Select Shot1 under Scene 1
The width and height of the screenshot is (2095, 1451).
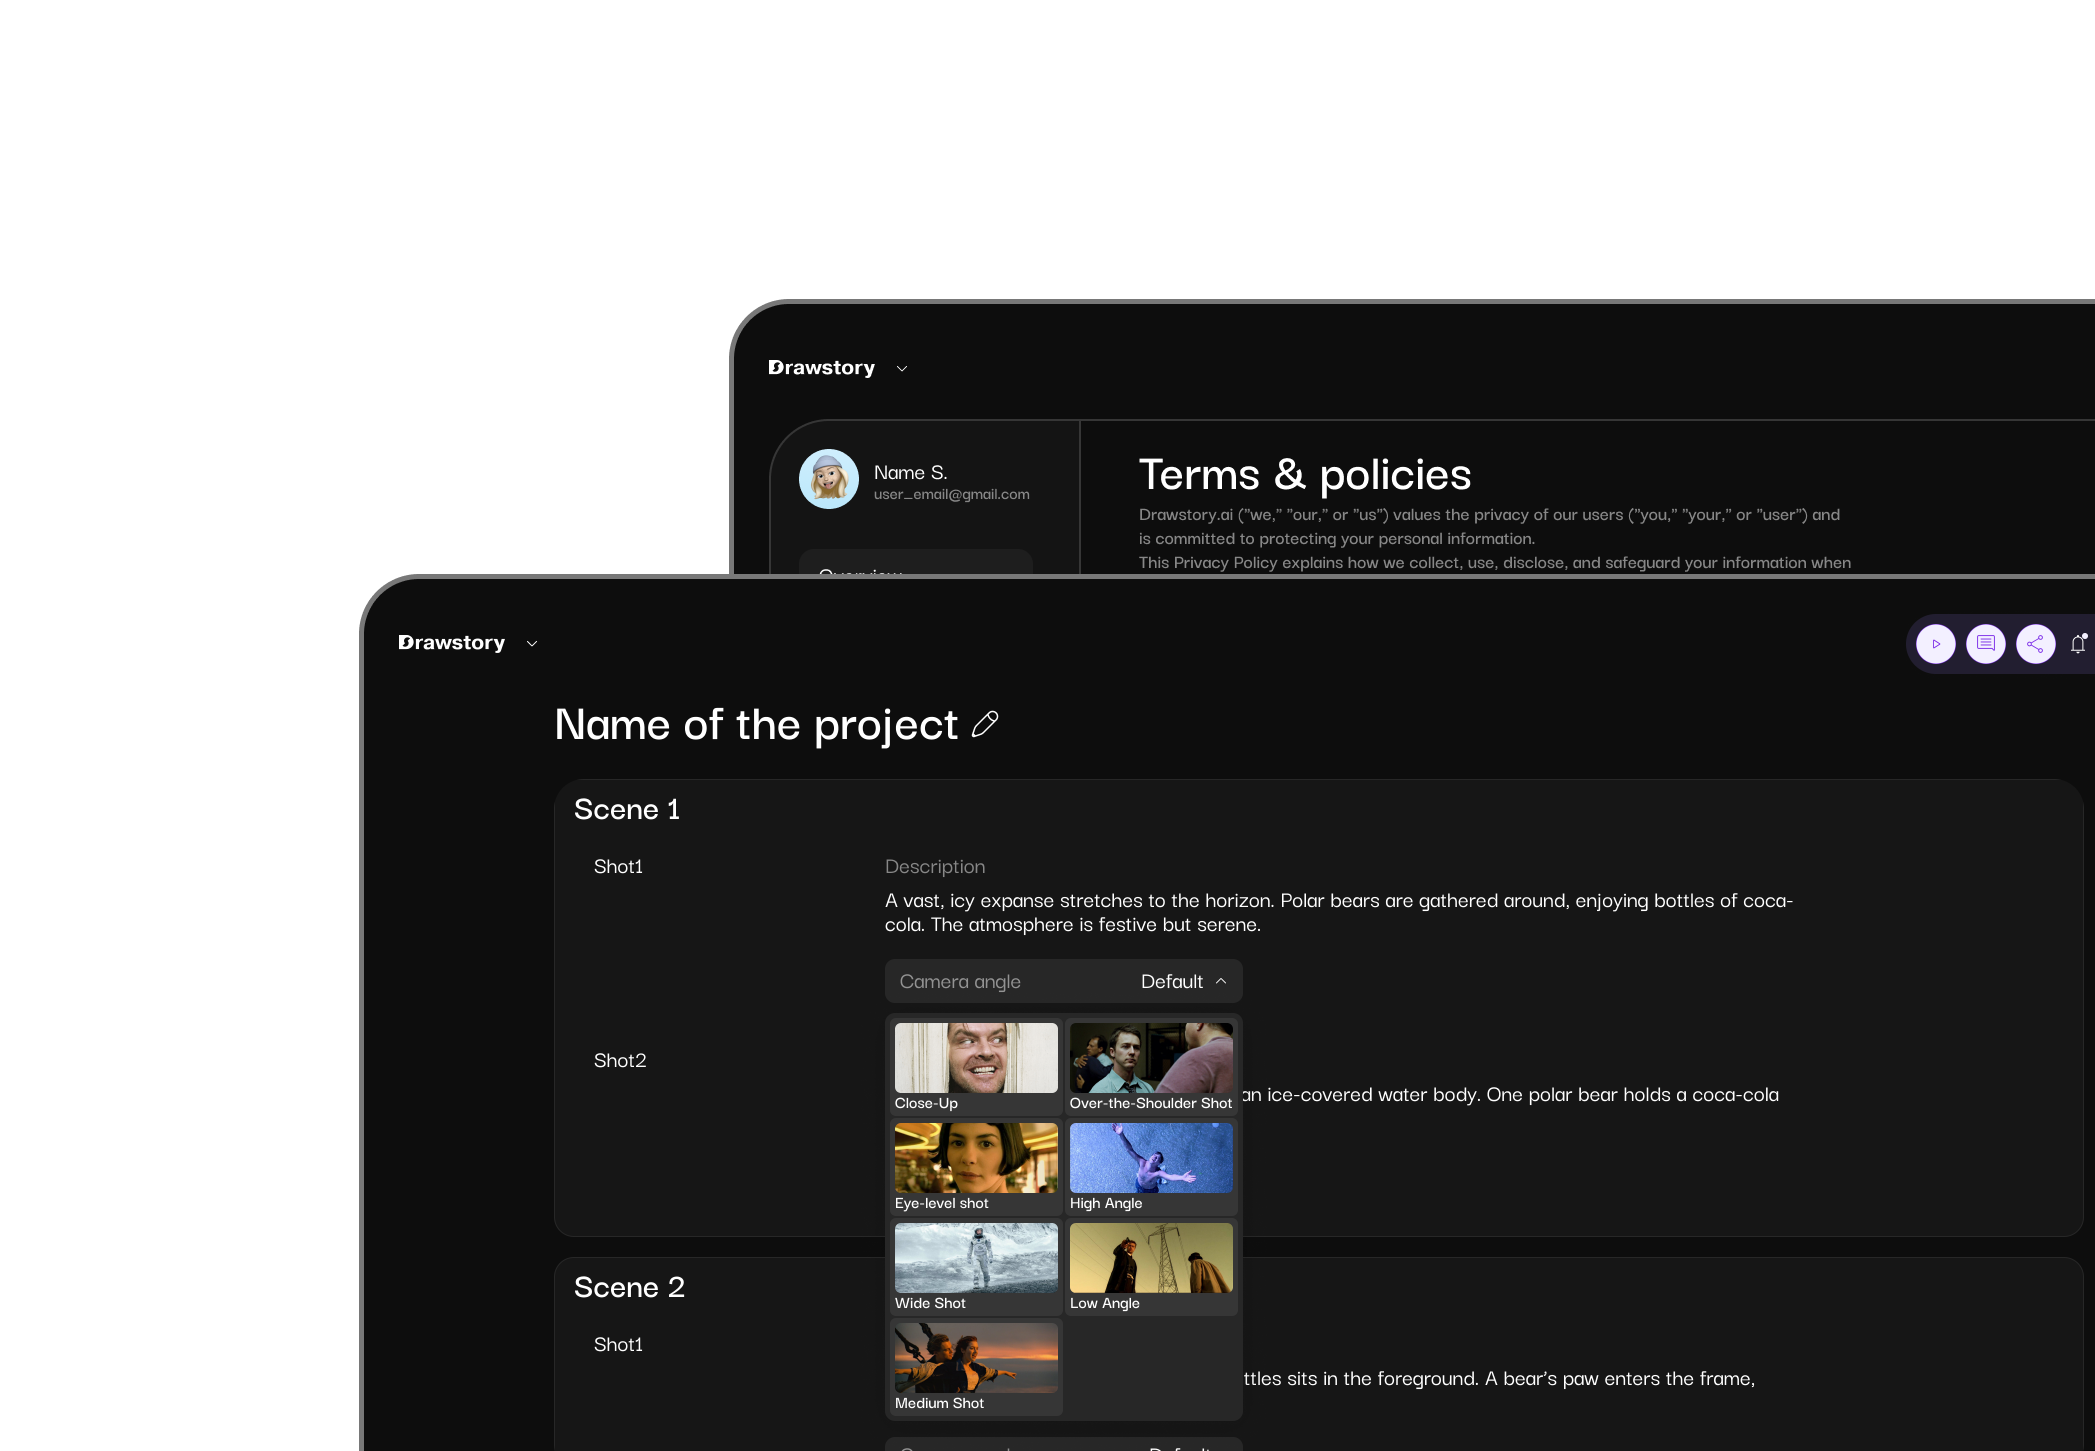coord(618,867)
